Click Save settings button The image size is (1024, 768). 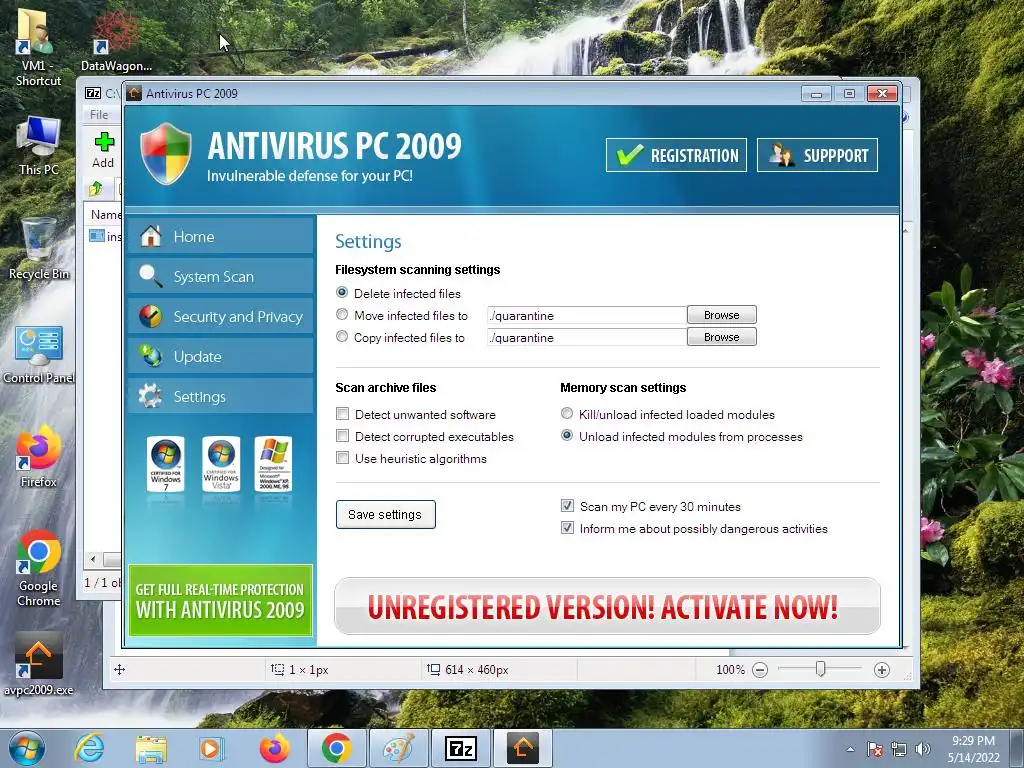click(385, 515)
